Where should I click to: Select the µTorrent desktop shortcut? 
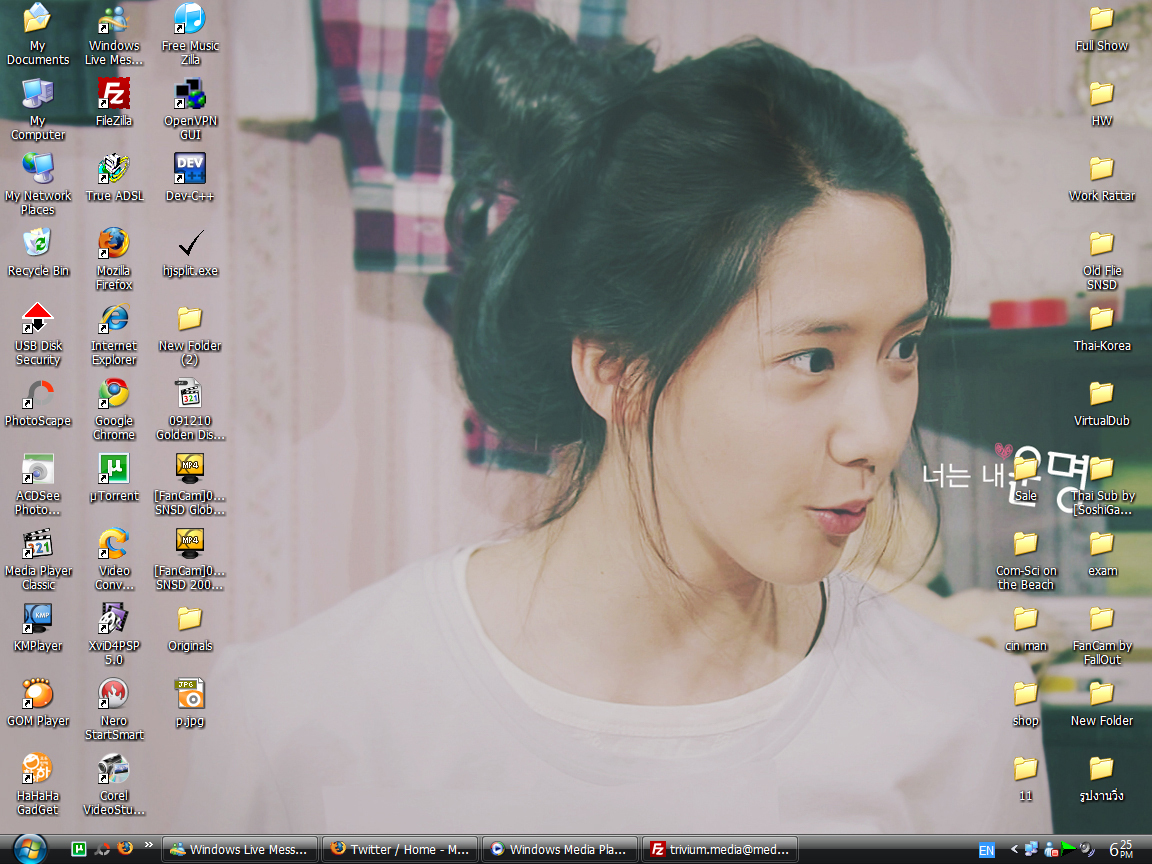coord(114,478)
